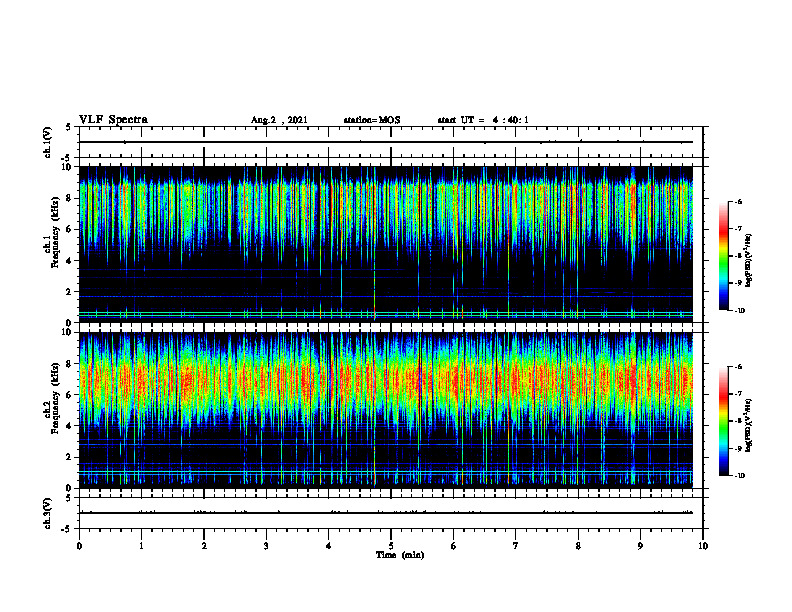Click the log(PSD) label beside ch.2 colorbar
Screen dimensions: 792x612
[x=749, y=425]
